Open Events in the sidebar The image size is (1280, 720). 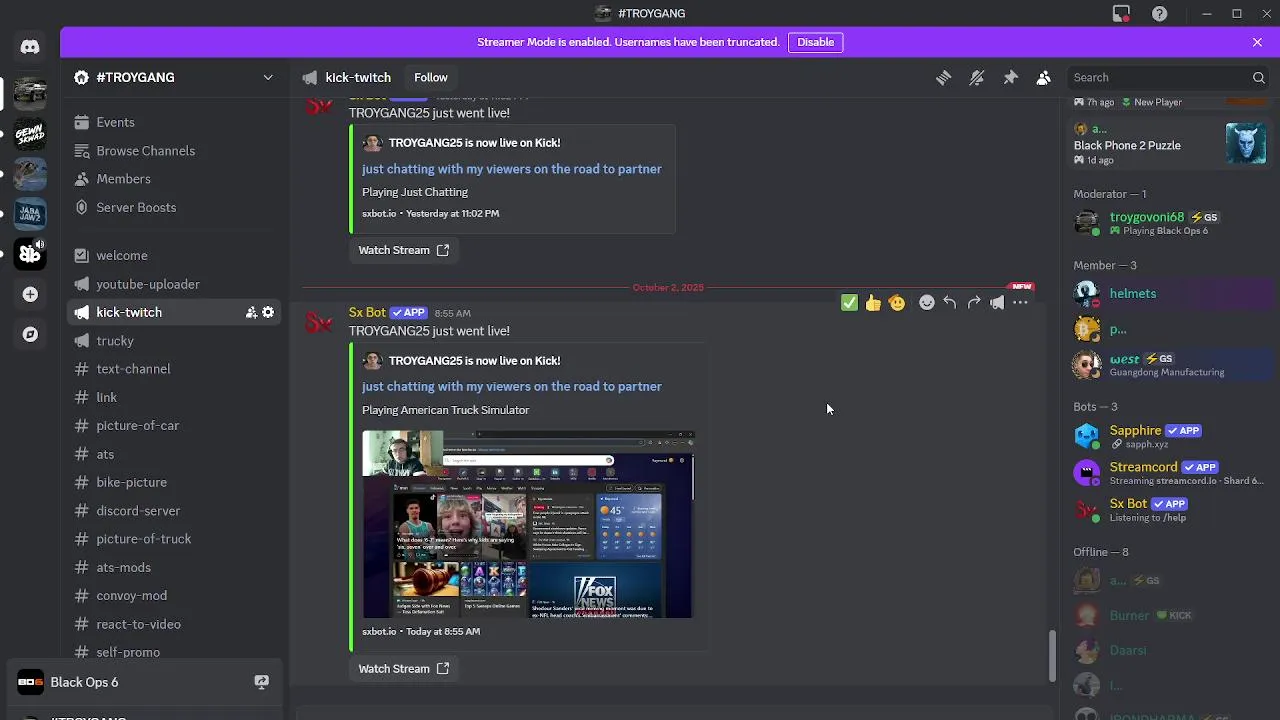tap(174, 122)
